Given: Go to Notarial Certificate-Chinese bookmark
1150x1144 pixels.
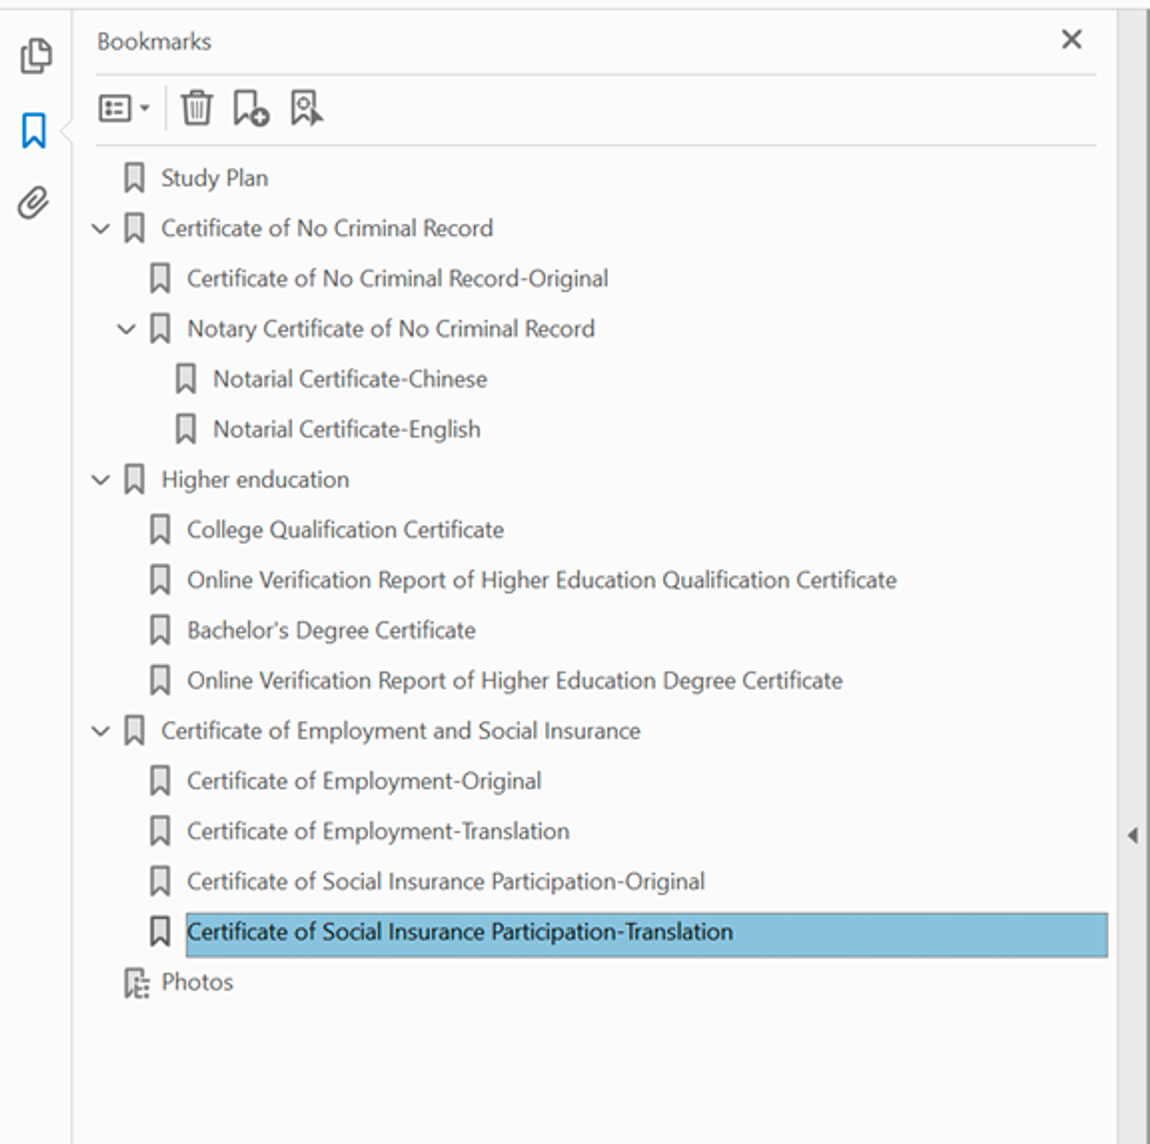Looking at the screenshot, I should click(x=350, y=379).
